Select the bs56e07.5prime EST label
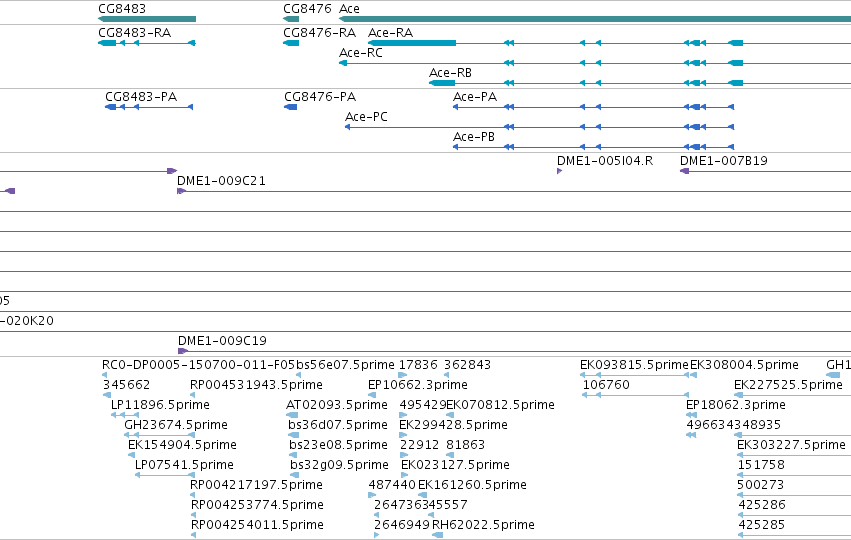851x540 pixels. click(x=345, y=365)
